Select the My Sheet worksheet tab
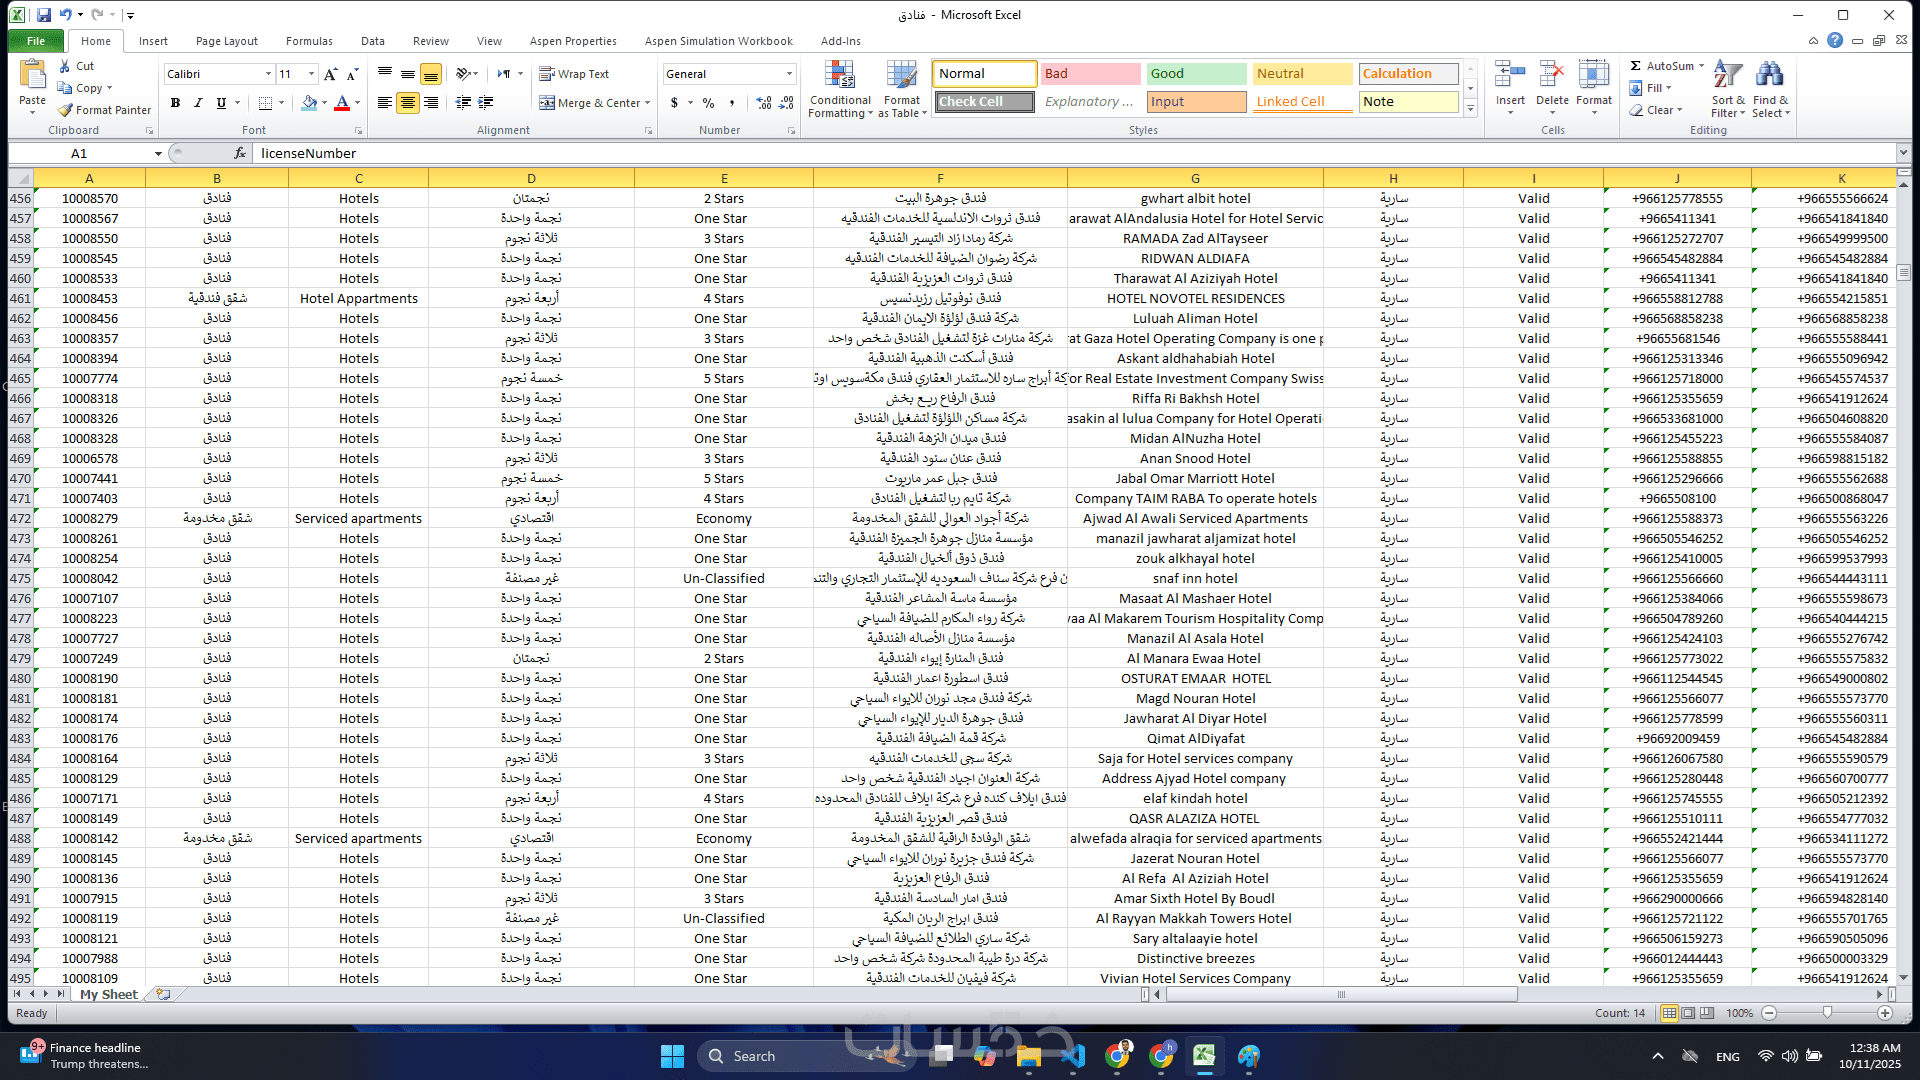The height and width of the screenshot is (1080, 1920). pos(108,994)
